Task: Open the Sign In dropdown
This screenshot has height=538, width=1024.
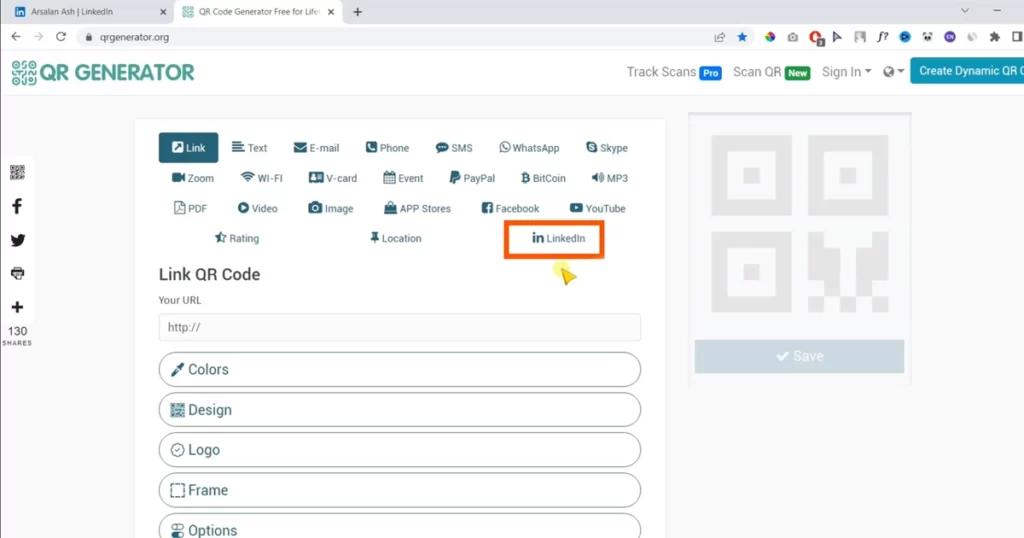Action: click(x=846, y=72)
